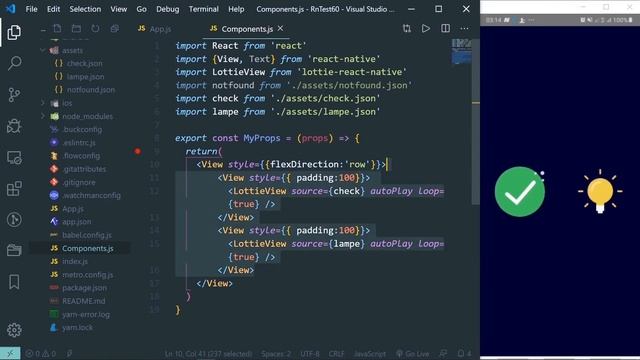Click the green checkmark animation in emulator

(x=520, y=191)
